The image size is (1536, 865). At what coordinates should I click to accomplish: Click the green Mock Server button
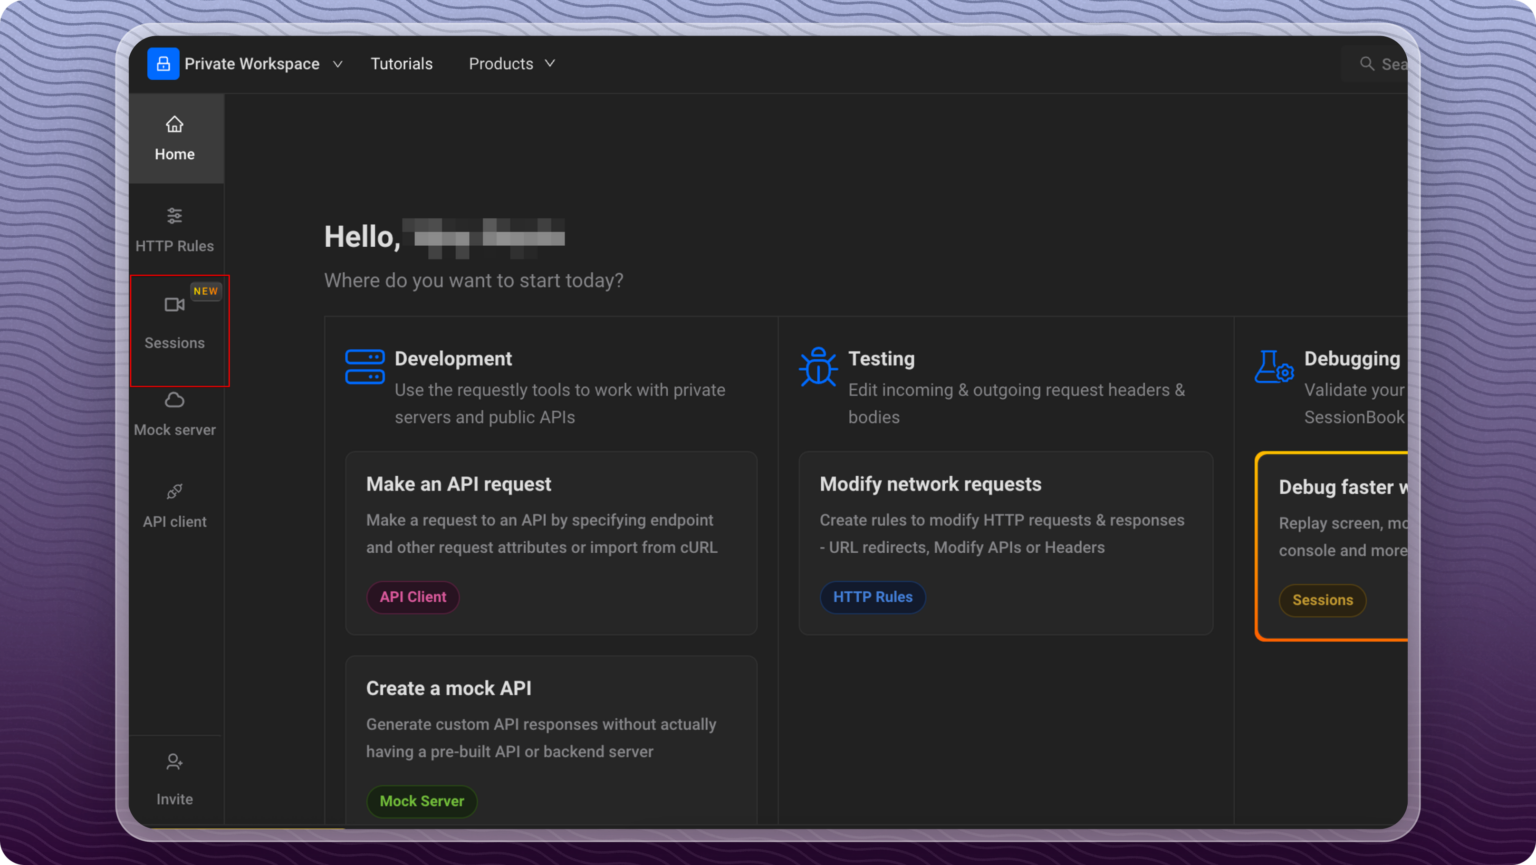coord(421,801)
